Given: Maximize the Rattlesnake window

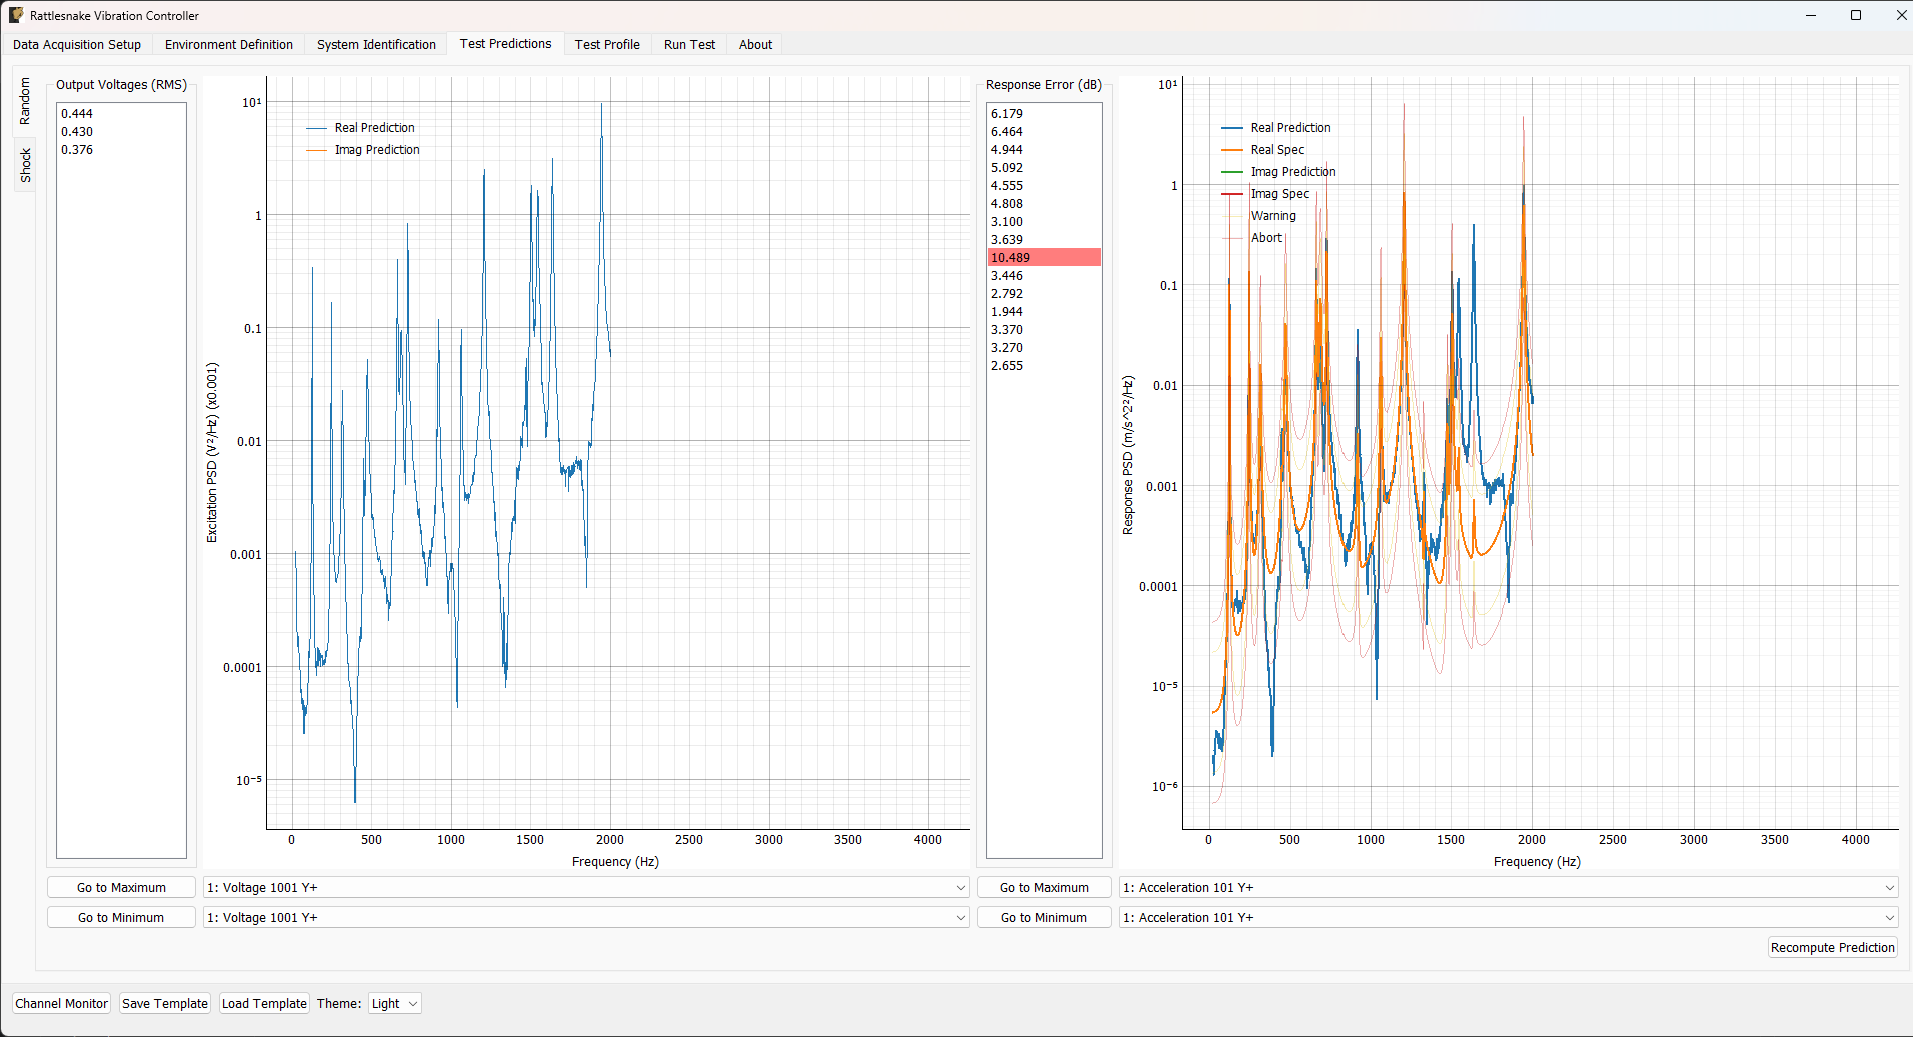Looking at the screenshot, I should [1856, 15].
